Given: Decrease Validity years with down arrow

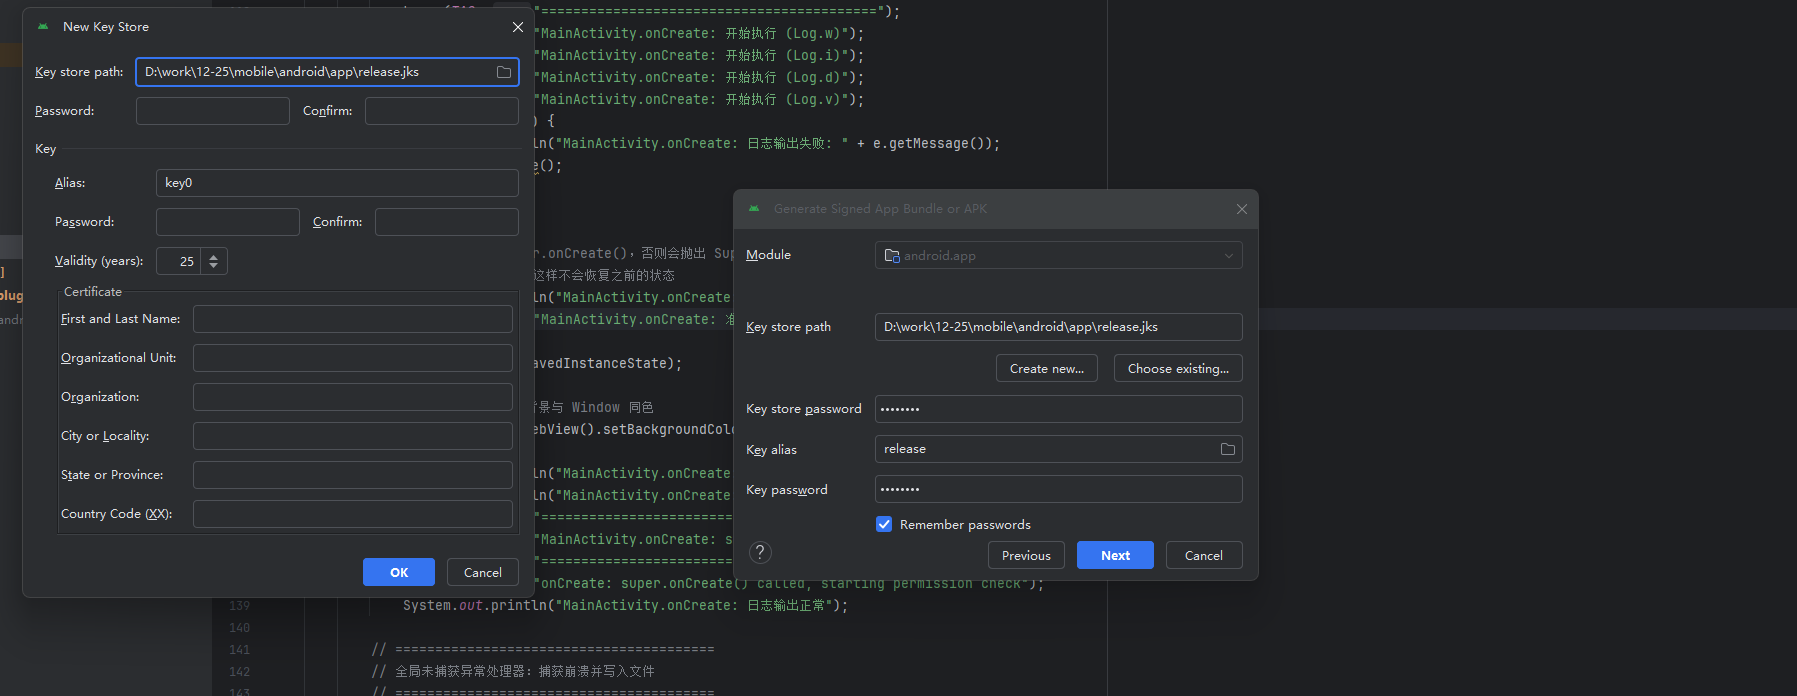Looking at the screenshot, I should click(x=213, y=267).
